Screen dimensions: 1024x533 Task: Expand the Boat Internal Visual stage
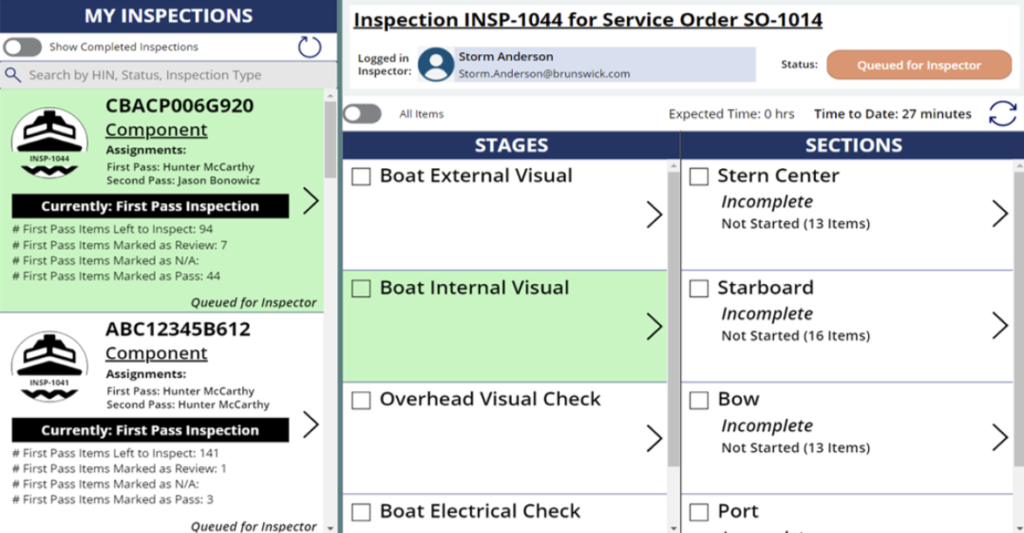click(654, 327)
